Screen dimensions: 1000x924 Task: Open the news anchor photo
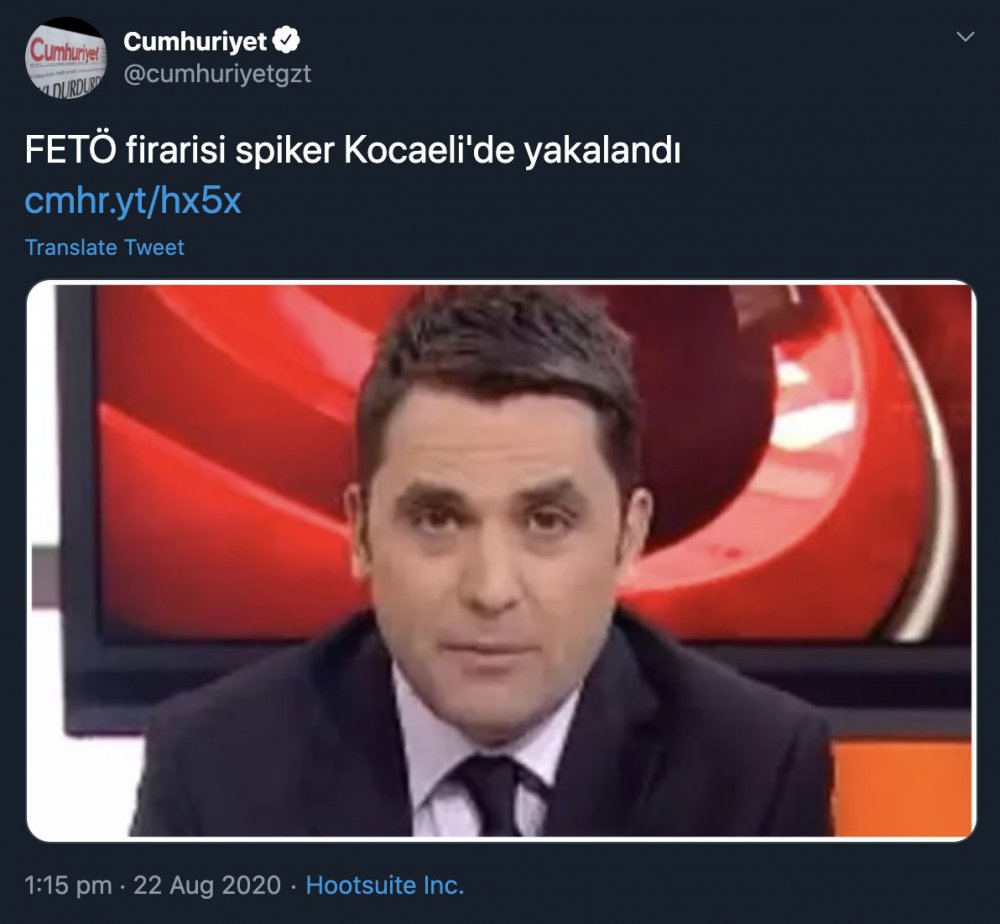(501, 561)
